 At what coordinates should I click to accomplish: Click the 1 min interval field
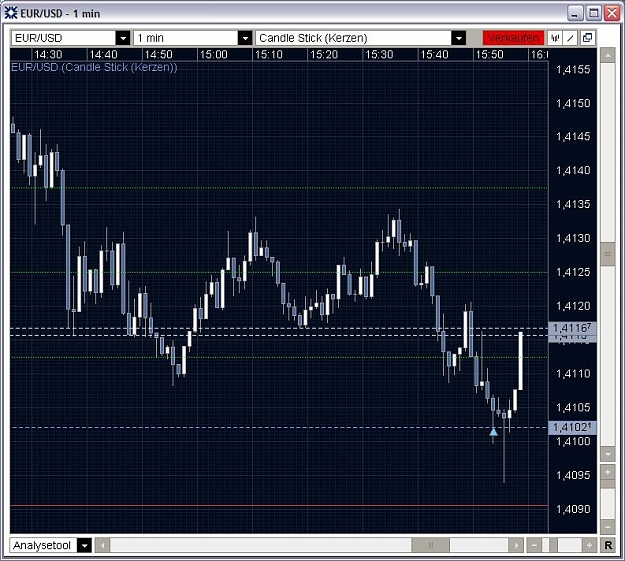(x=186, y=38)
